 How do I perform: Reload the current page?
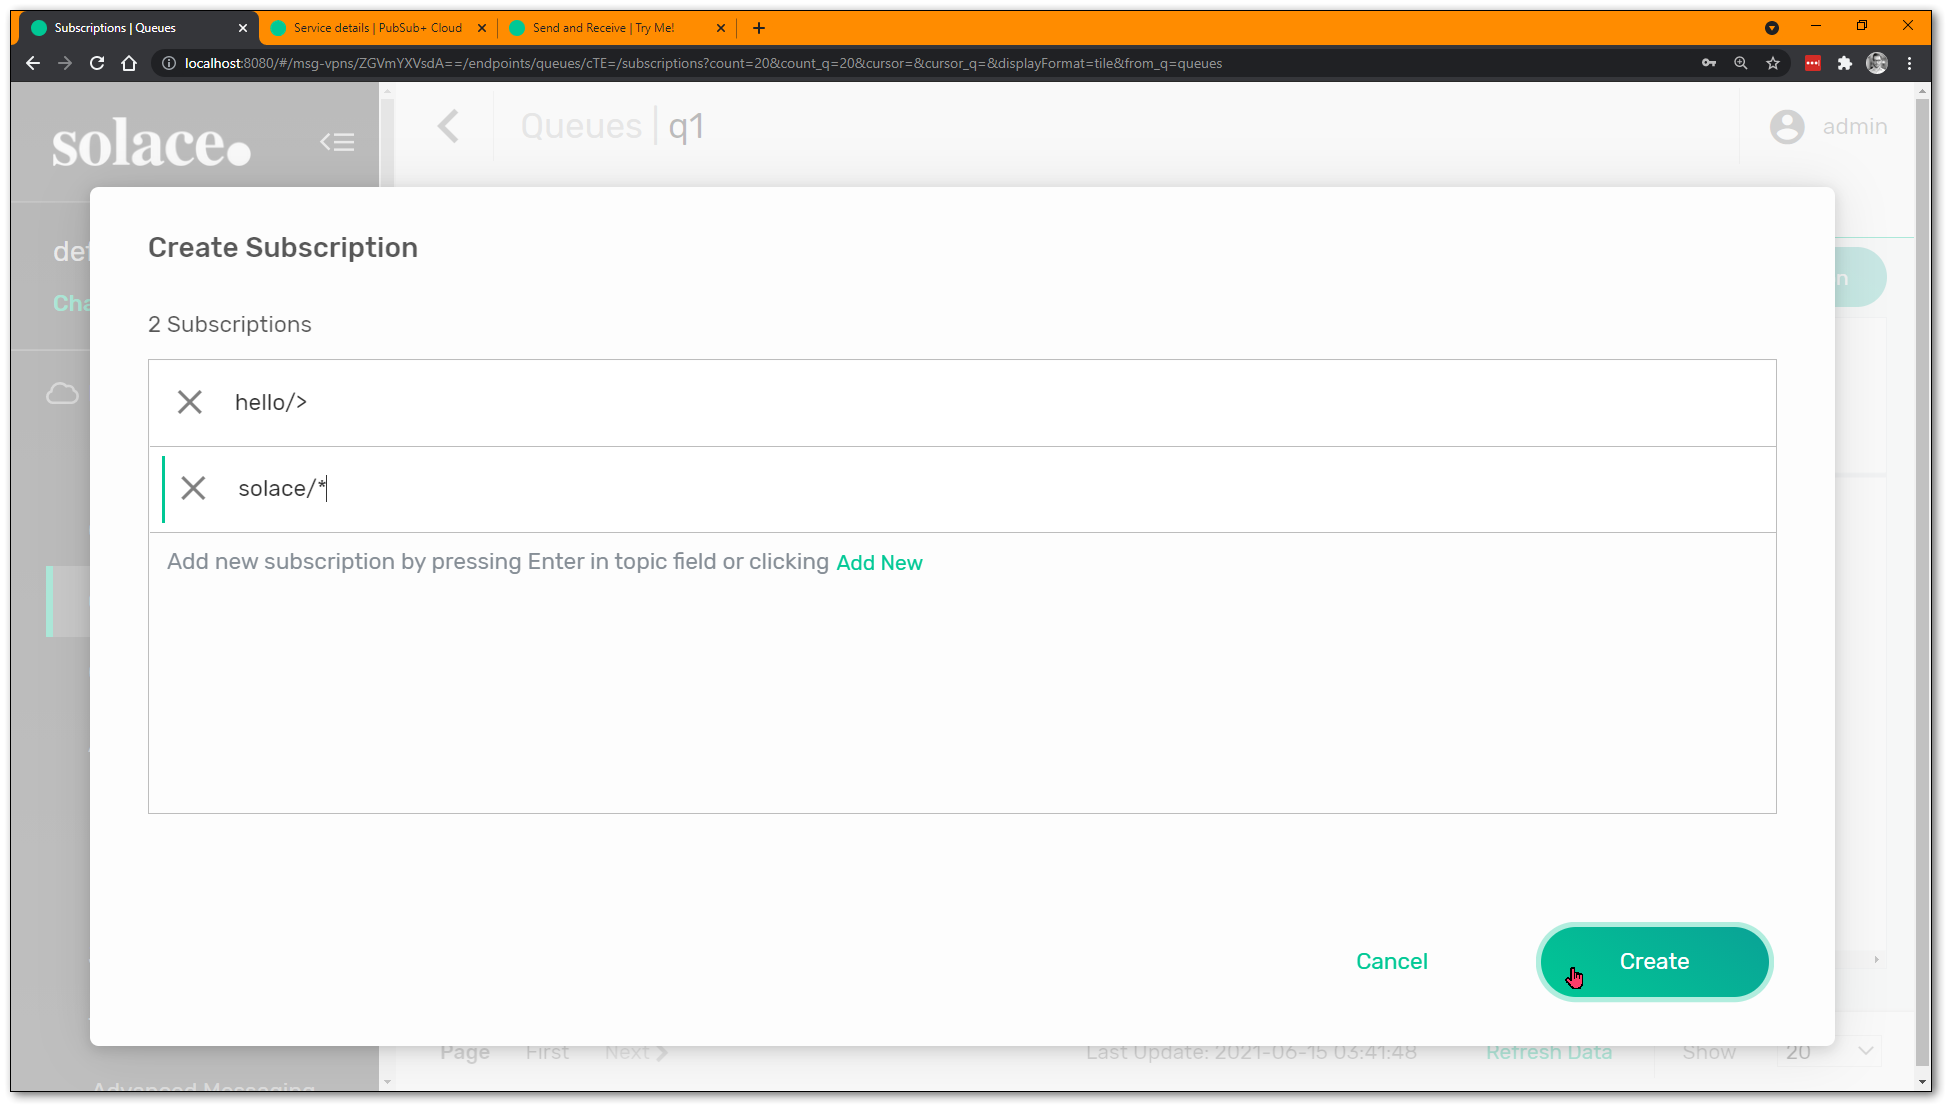point(97,63)
